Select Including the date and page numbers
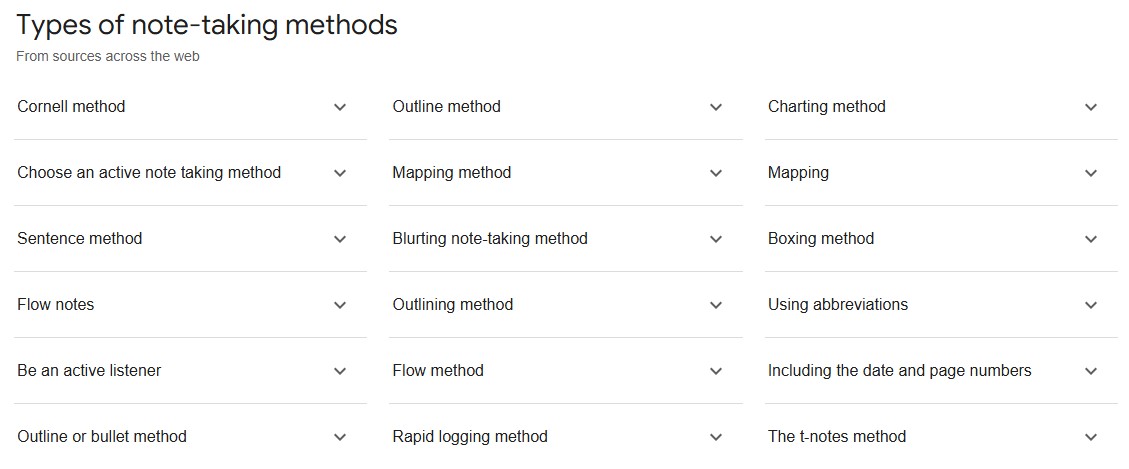 (899, 370)
